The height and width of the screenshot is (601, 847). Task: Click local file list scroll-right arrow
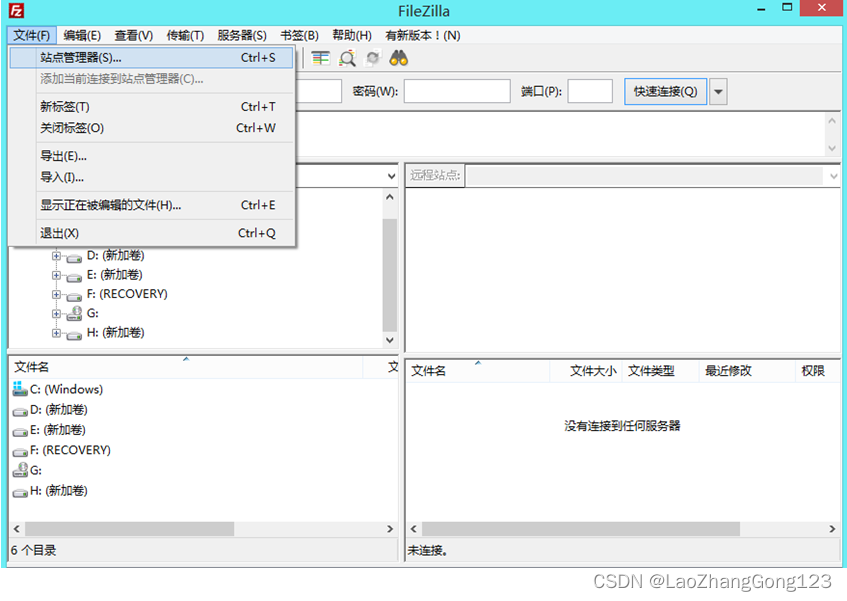coord(390,529)
